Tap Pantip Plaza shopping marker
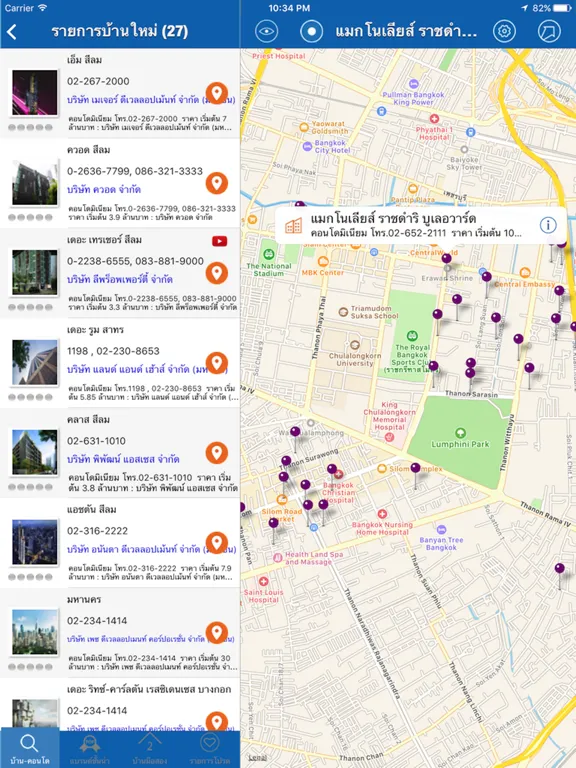 click(x=413, y=189)
